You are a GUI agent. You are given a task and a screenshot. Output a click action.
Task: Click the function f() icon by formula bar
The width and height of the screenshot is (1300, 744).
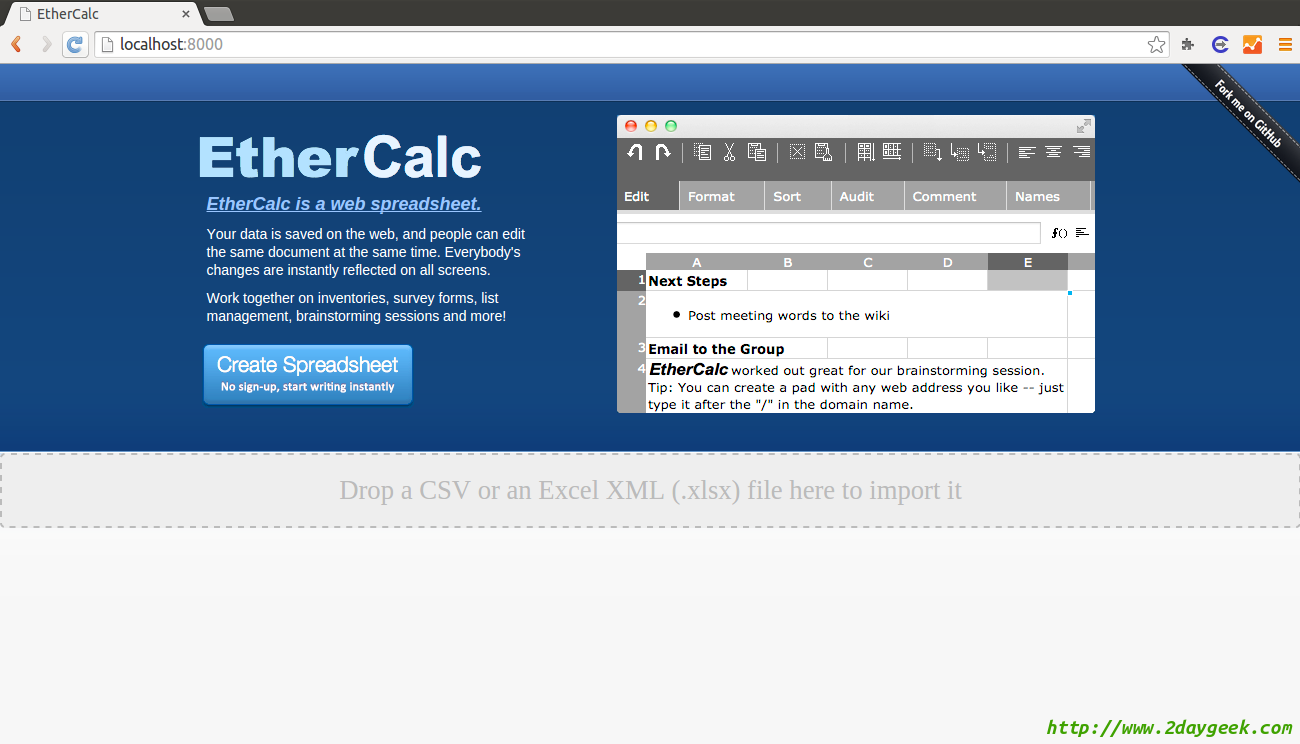1059,233
